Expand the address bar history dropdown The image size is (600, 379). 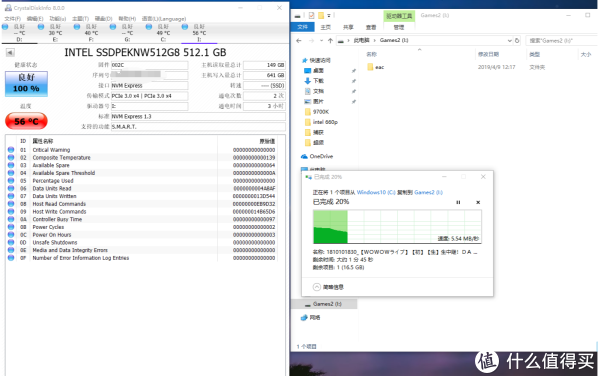509,41
